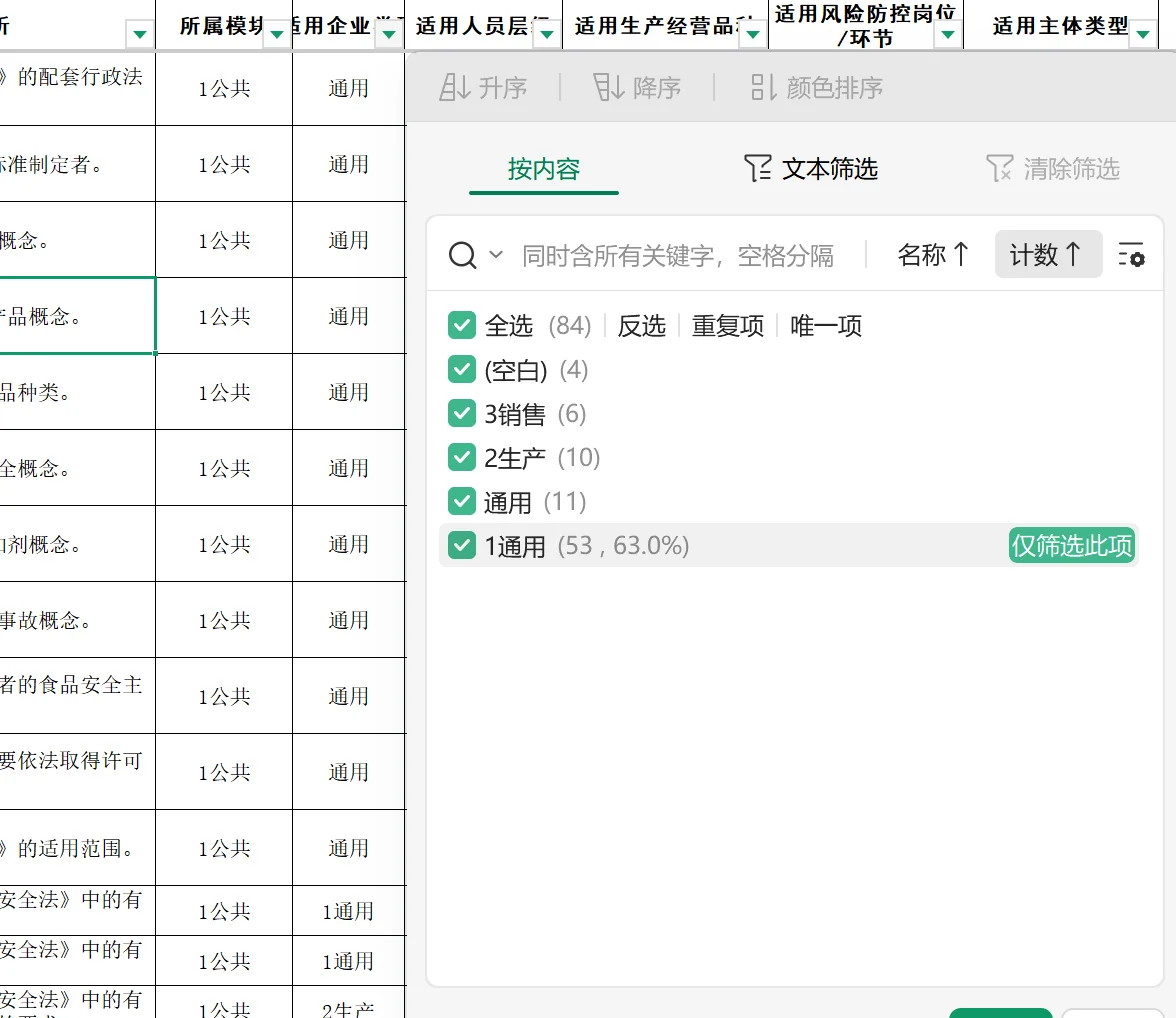Open 颜色排序 color sort option
The width and height of the screenshot is (1176, 1018).
tap(816, 88)
